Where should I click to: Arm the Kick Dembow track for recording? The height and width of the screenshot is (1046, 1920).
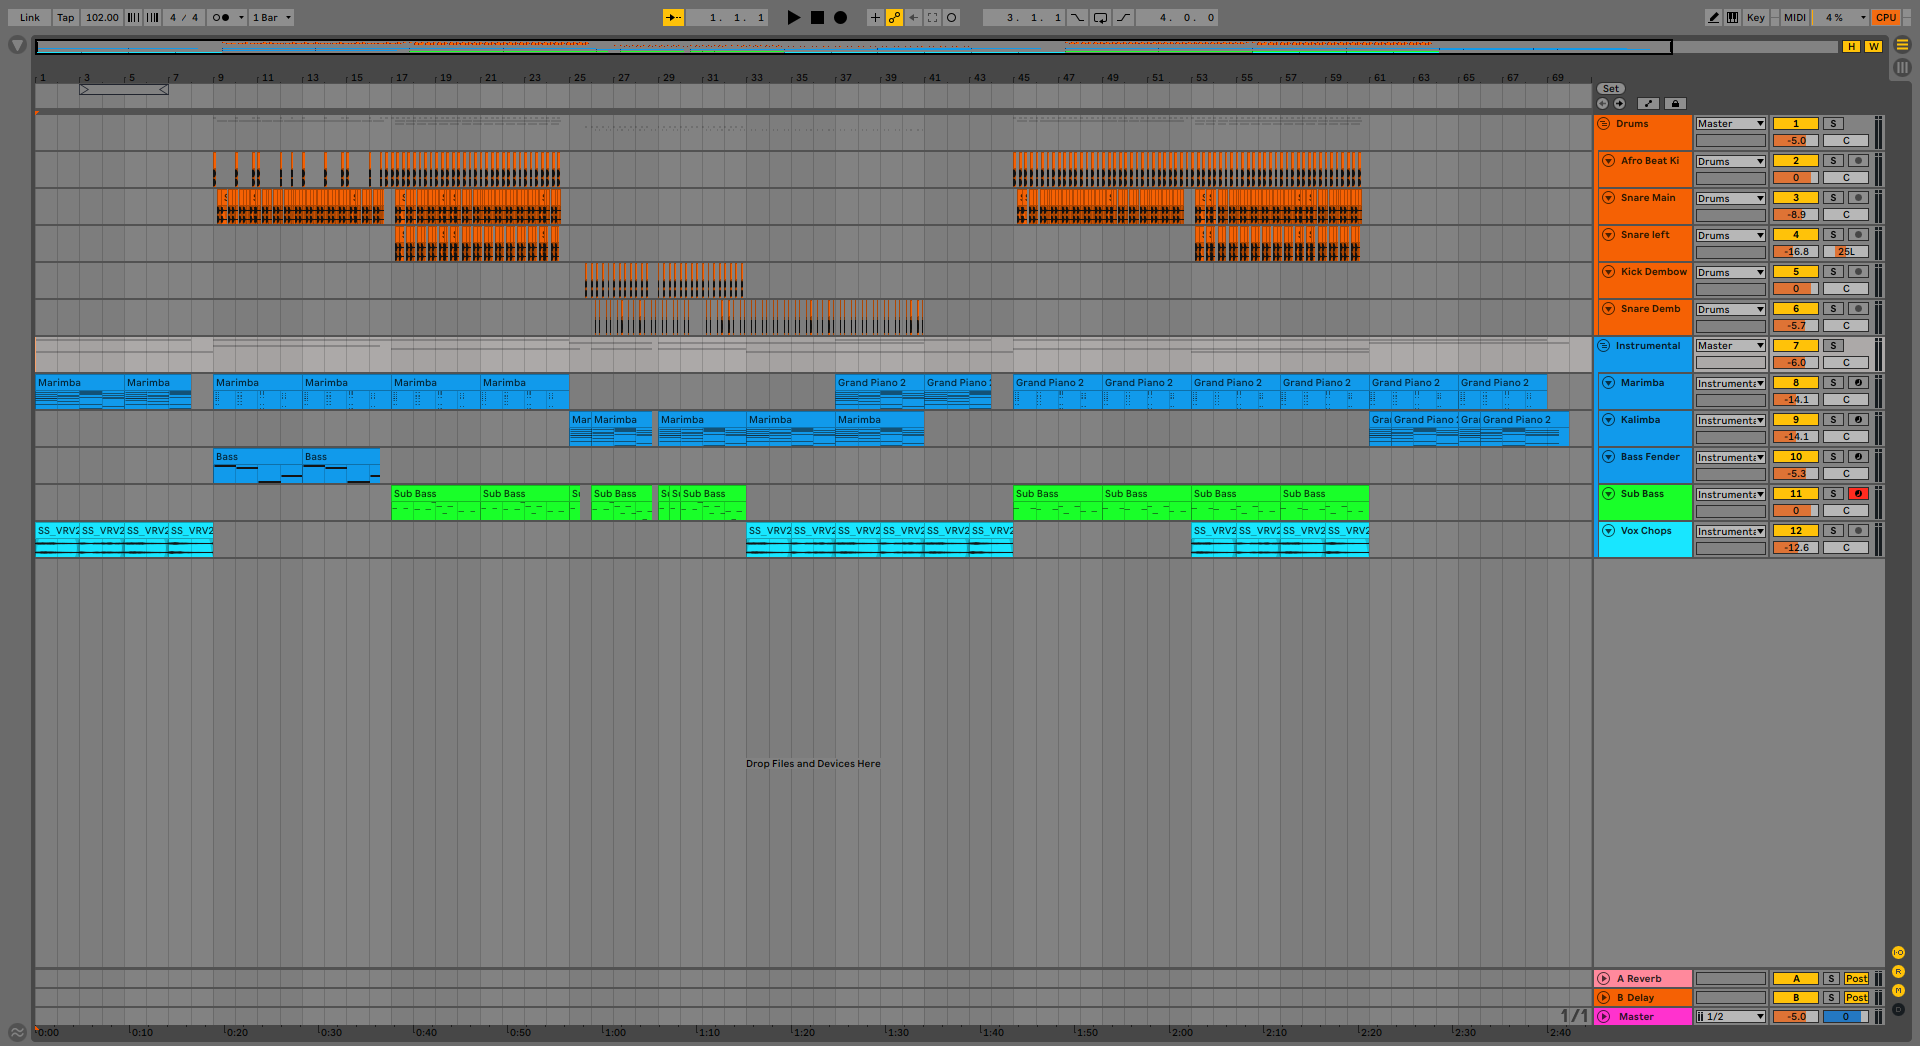(x=1858, y=272)
